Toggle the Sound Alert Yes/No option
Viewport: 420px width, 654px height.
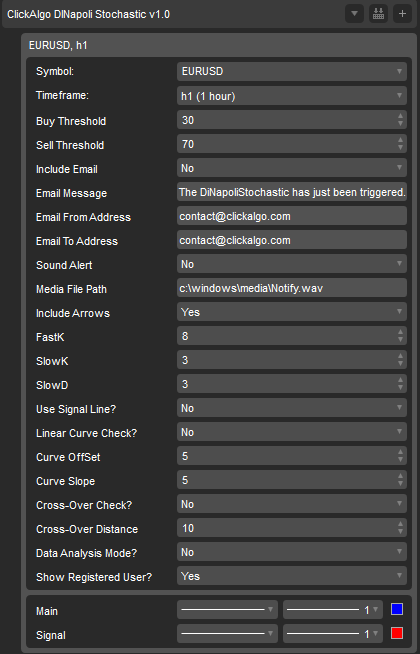coord(292,264)
